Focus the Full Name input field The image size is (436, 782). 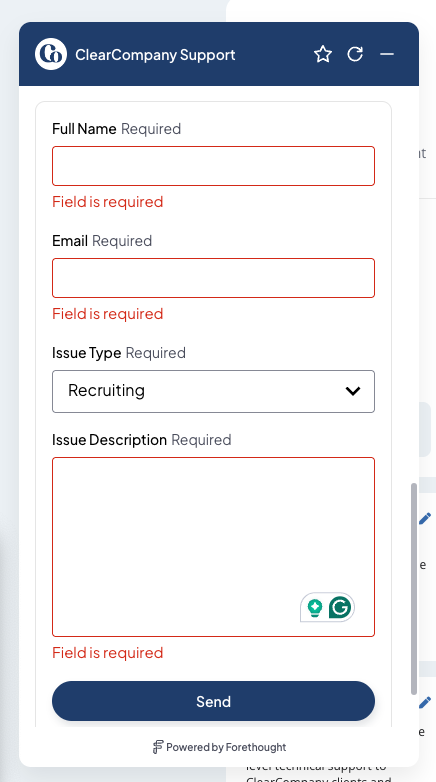pyautogui.click(x=214, y=166)
